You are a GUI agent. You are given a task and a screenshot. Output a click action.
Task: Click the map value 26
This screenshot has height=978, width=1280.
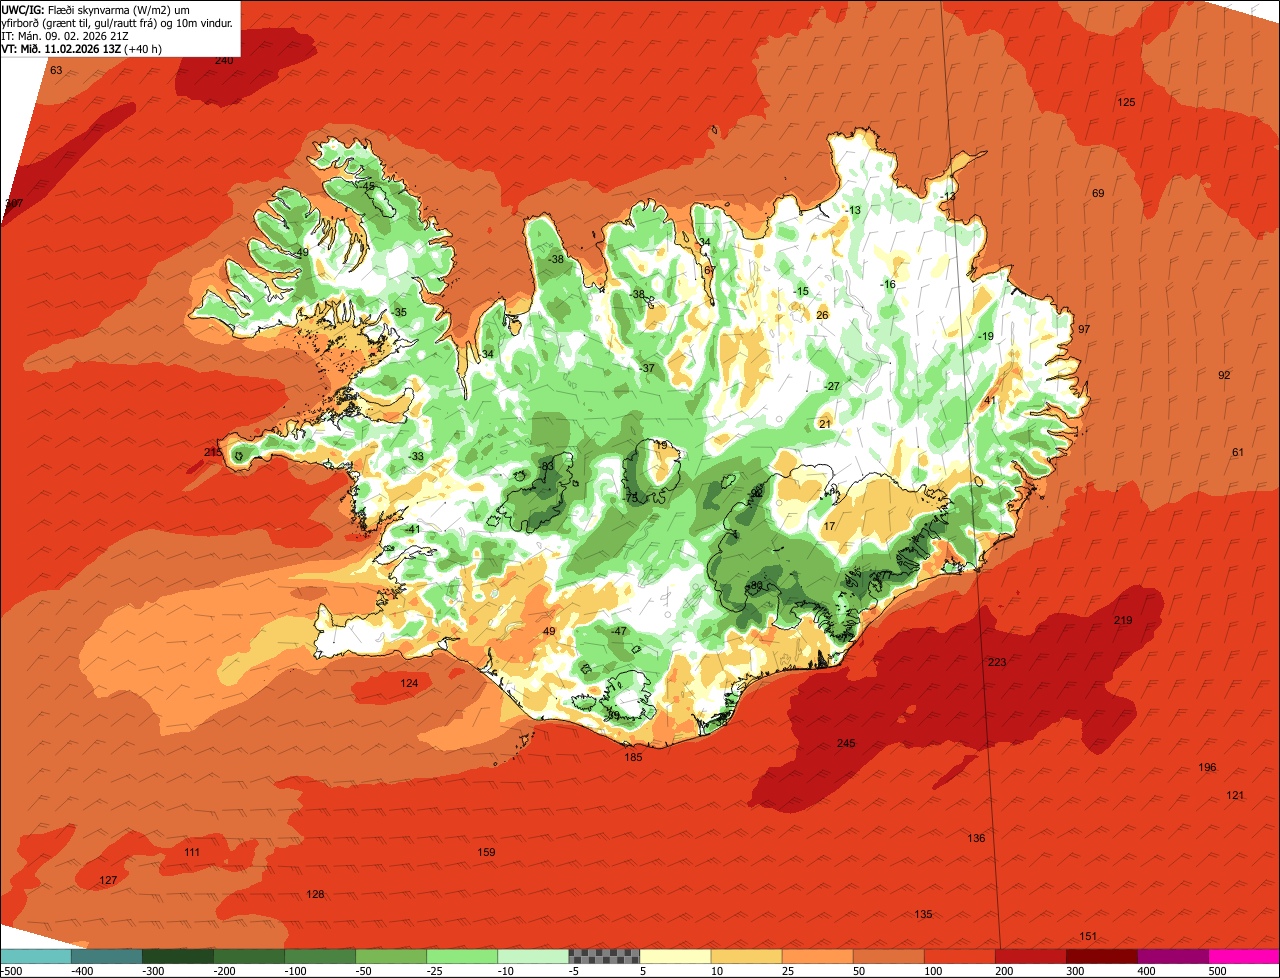pos(822,315)
